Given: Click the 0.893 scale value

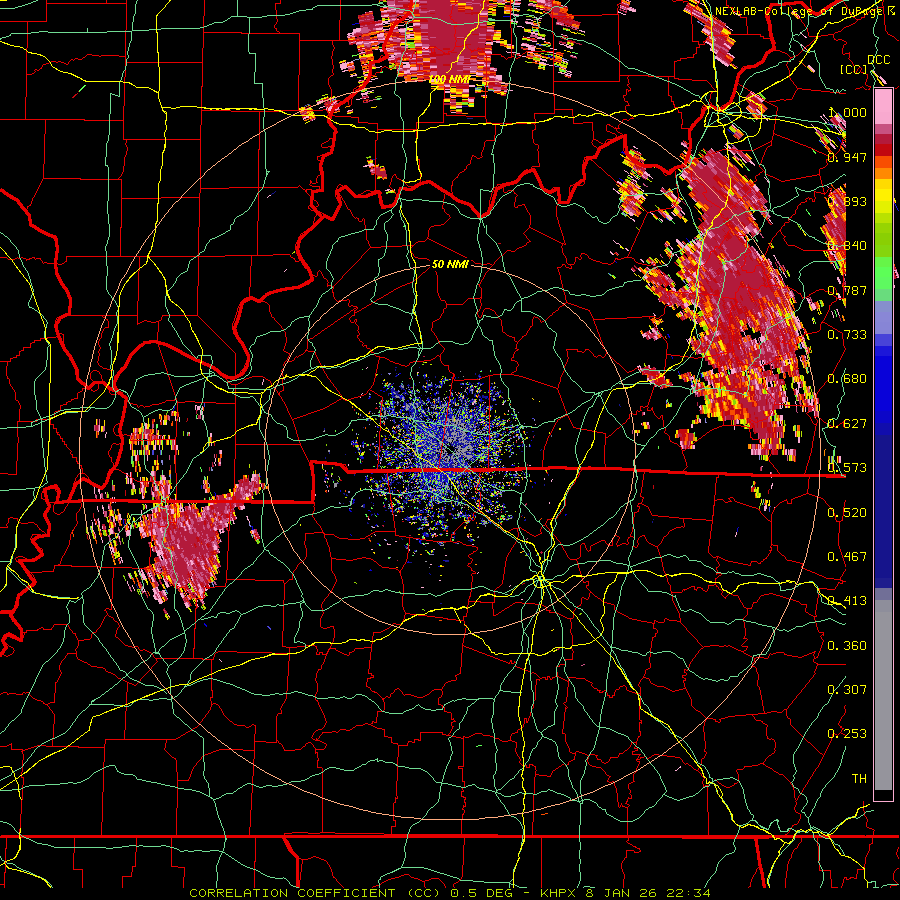Looking at the screenshot, I should 847,201.
